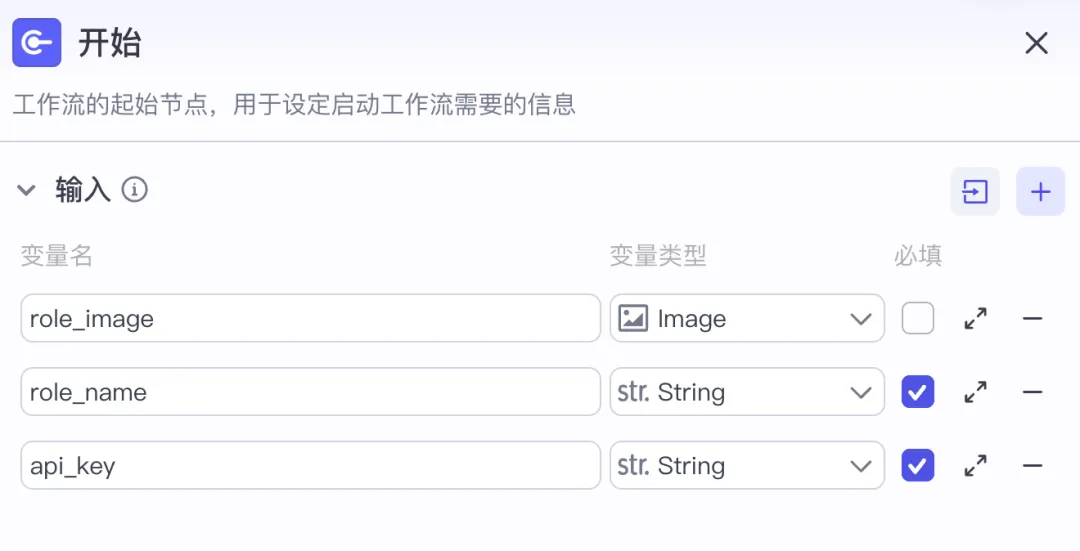
Task: Remove the role_image variable row
Action: 1032,318
